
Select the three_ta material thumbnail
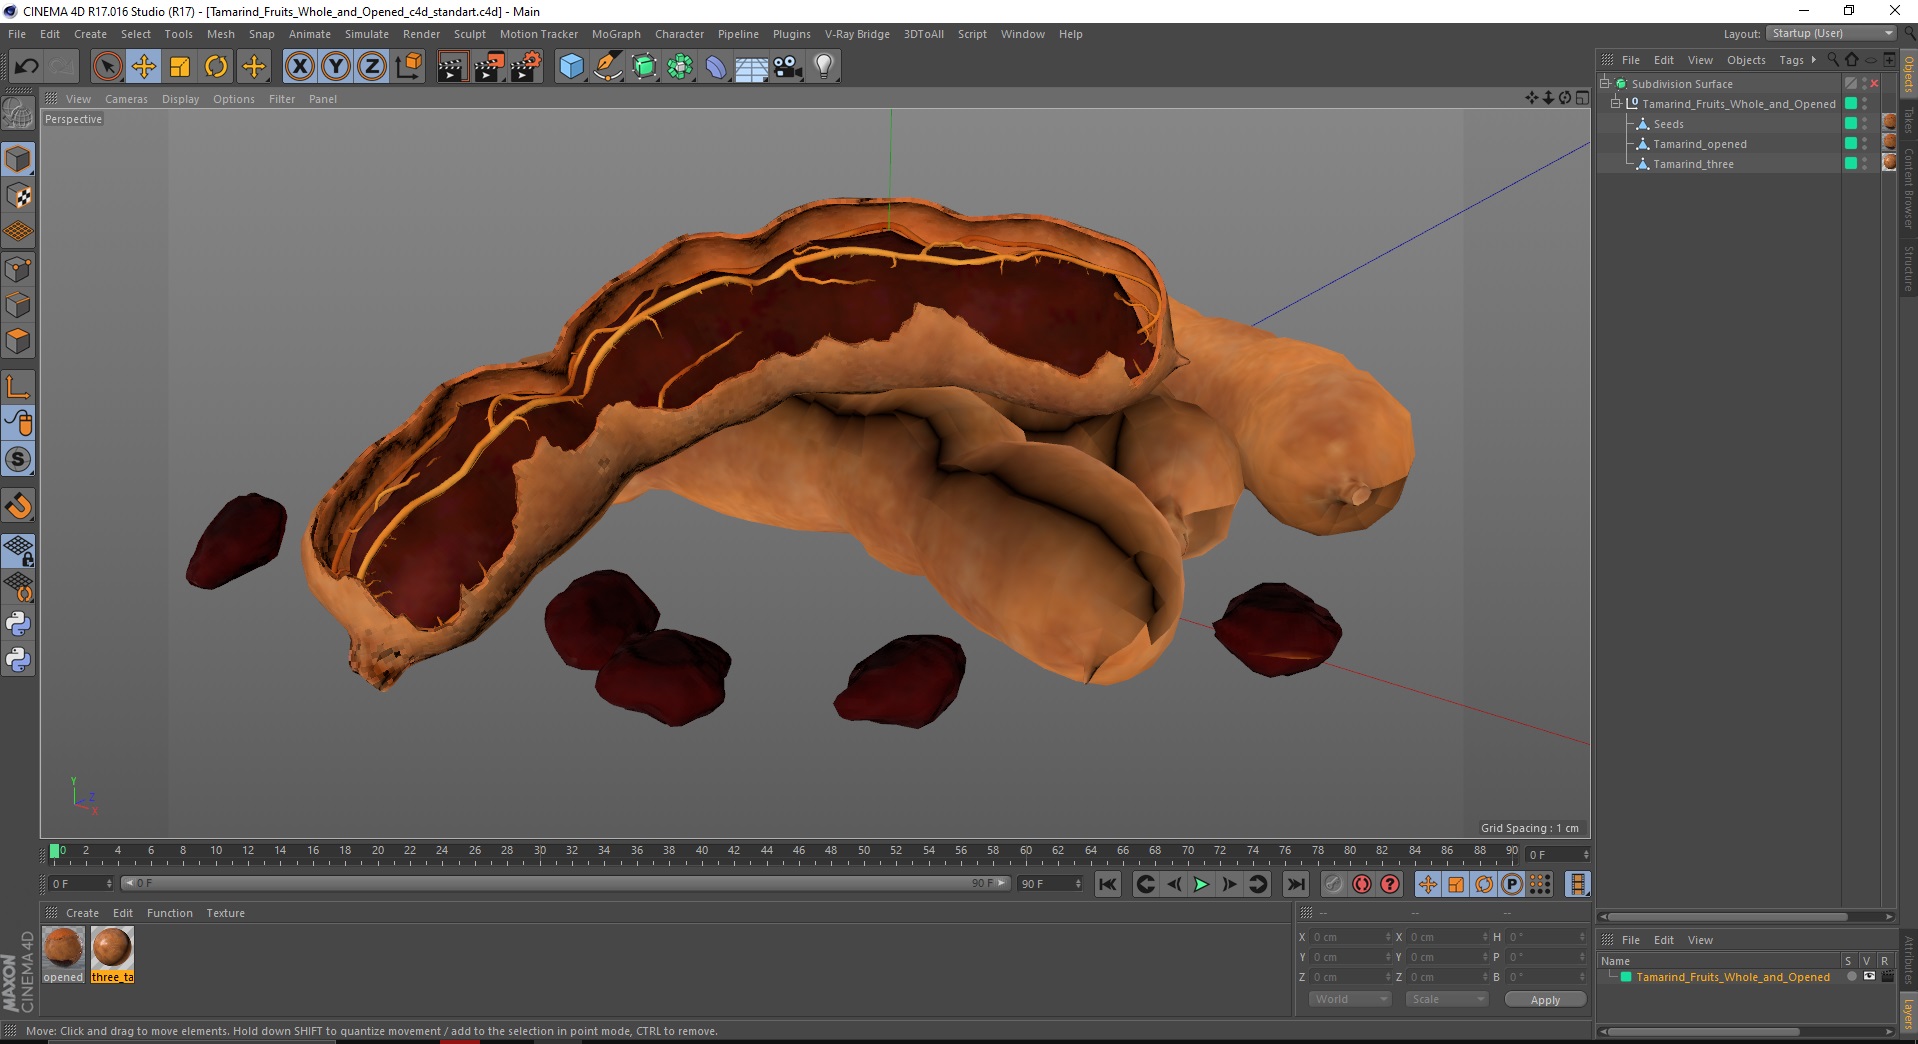(112, 955)
